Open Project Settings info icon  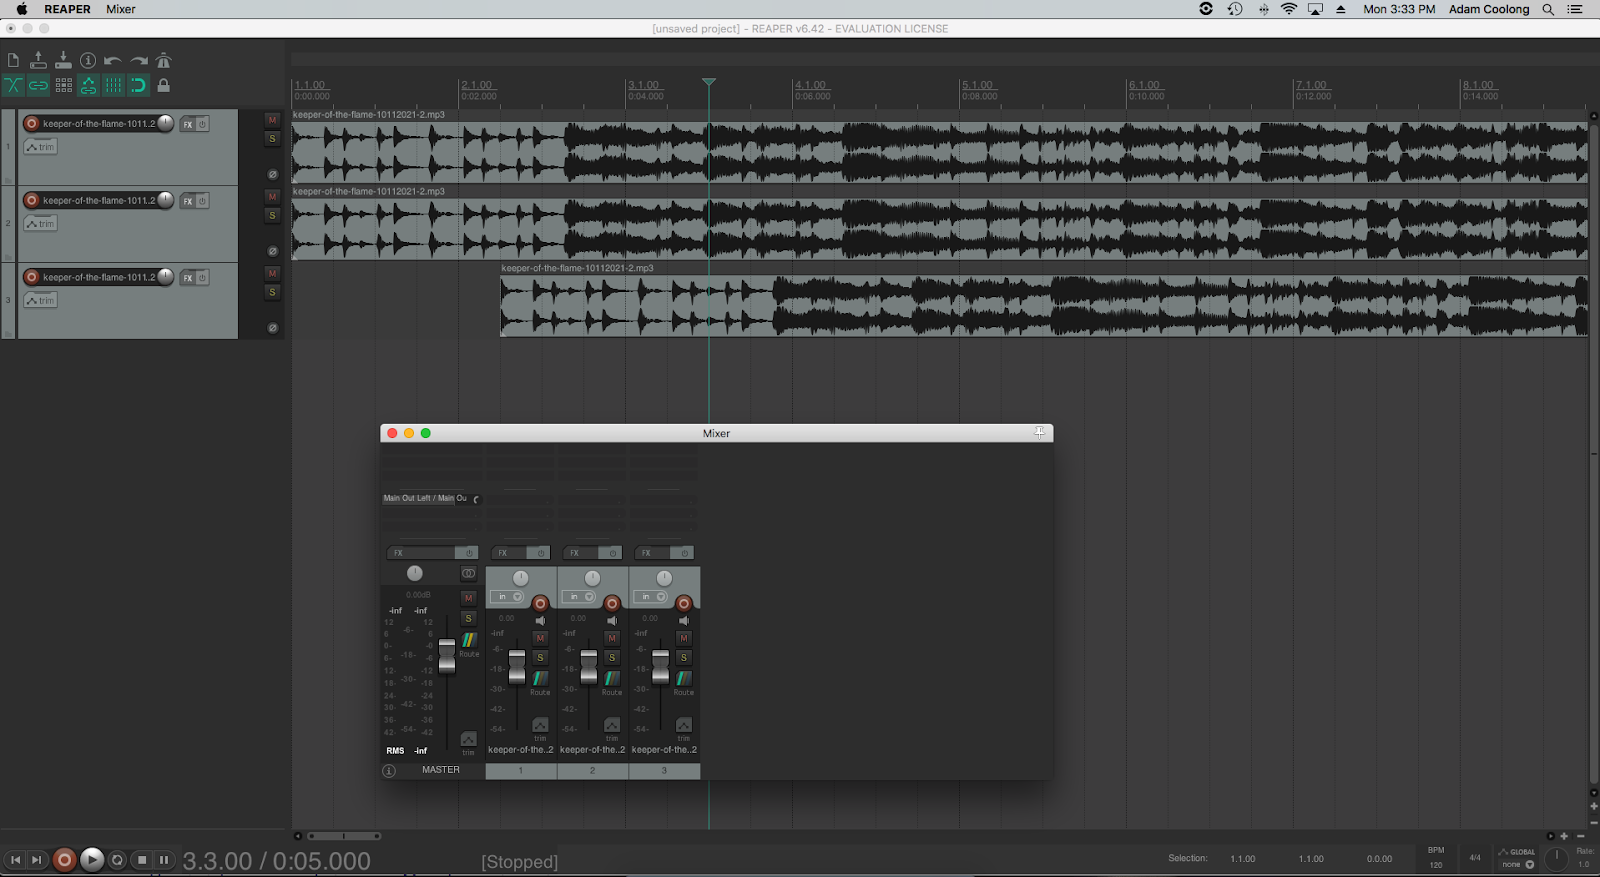click(88, 60)
